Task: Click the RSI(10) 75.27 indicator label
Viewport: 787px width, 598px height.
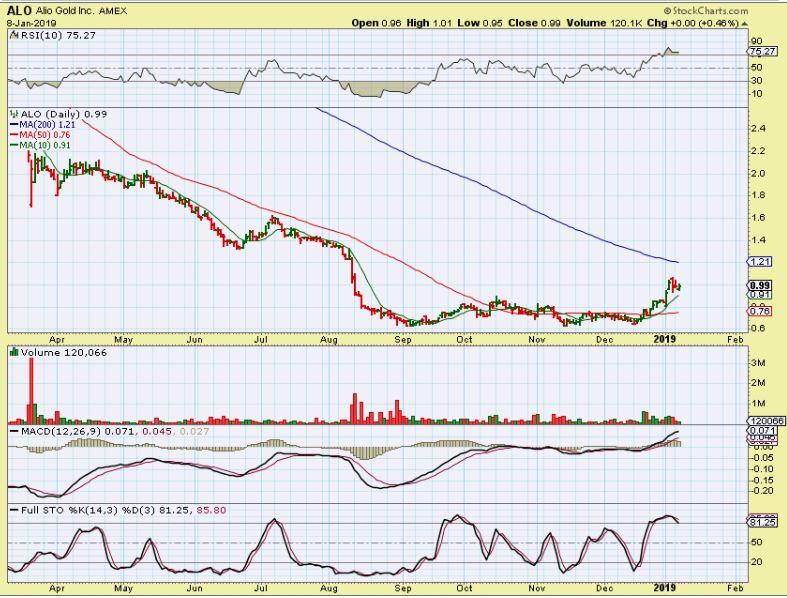Action: [58, 35]
